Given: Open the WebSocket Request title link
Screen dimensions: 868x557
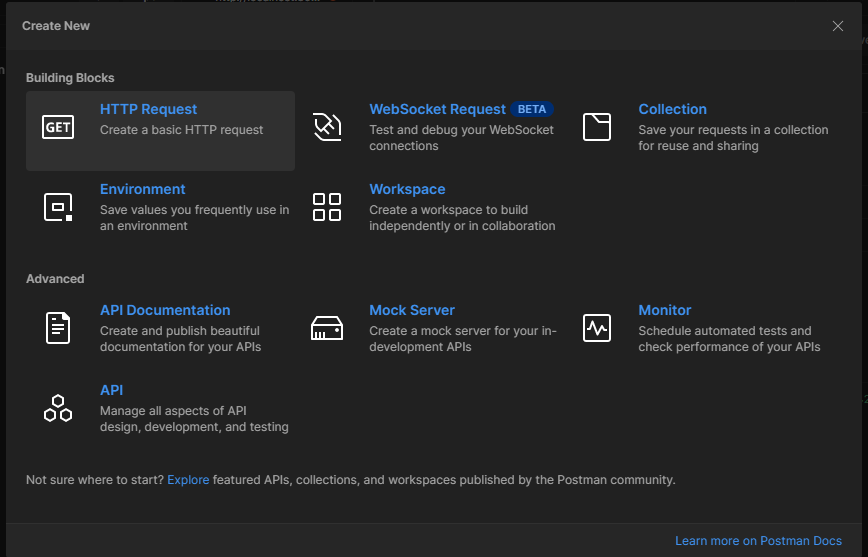Looking at the screenshot, I should pos(437,109).
